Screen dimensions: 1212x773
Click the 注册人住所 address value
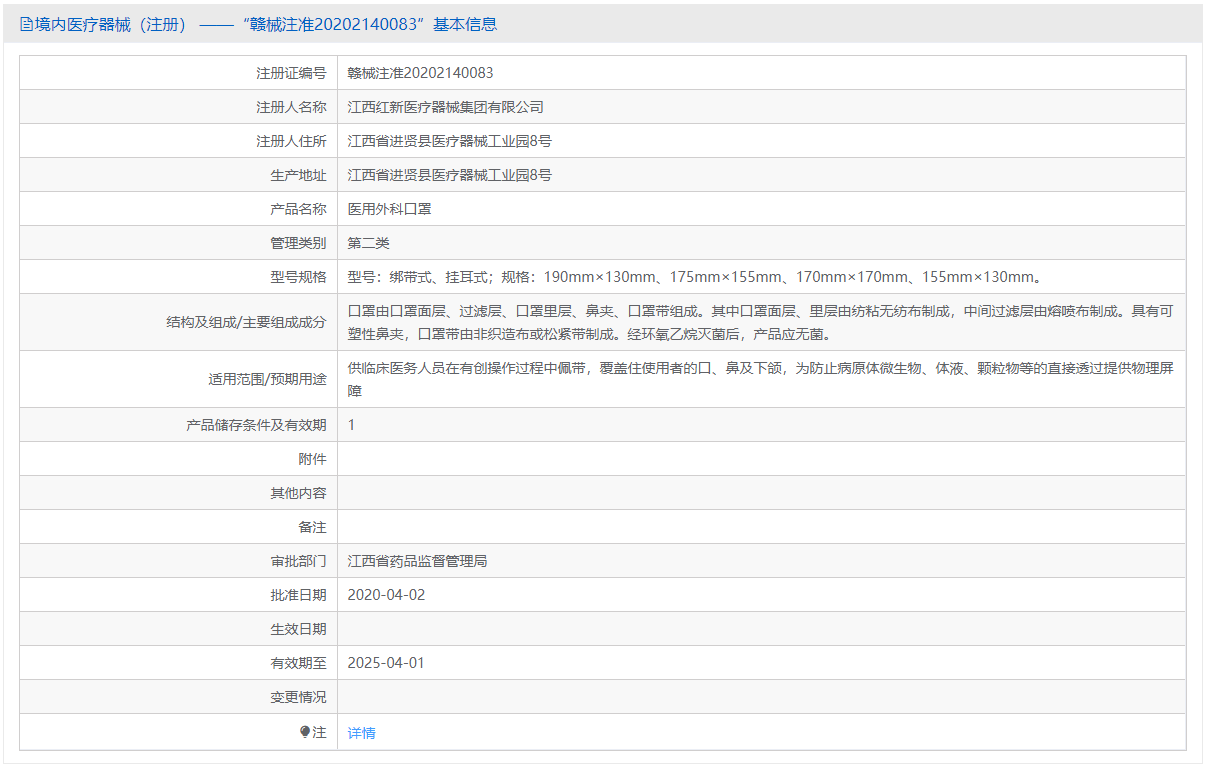coord(449,141)
